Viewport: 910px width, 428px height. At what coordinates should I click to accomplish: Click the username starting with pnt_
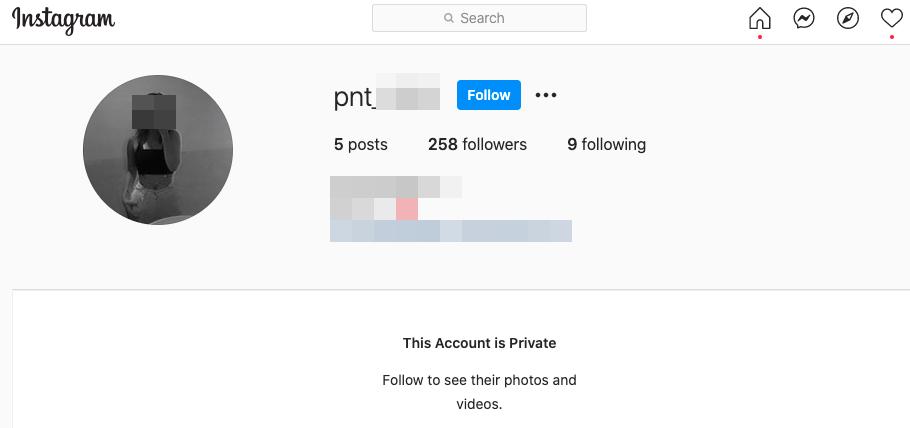386,96
